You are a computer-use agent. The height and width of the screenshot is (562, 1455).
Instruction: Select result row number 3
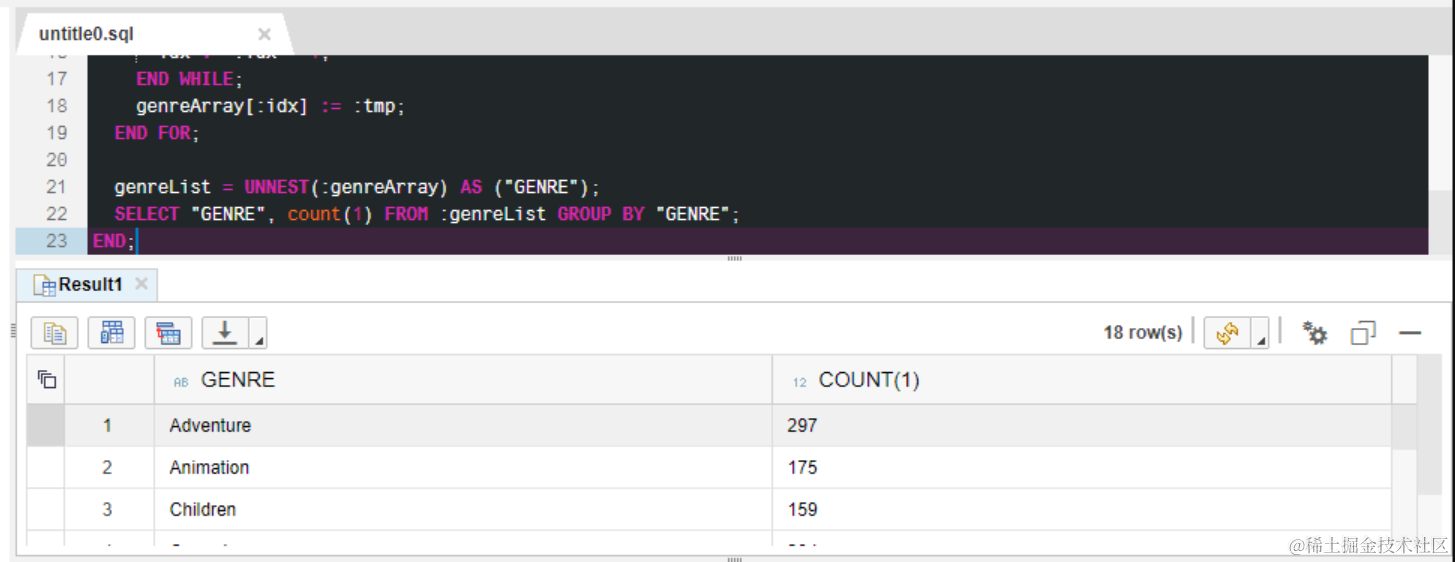(x=108, y=510)
